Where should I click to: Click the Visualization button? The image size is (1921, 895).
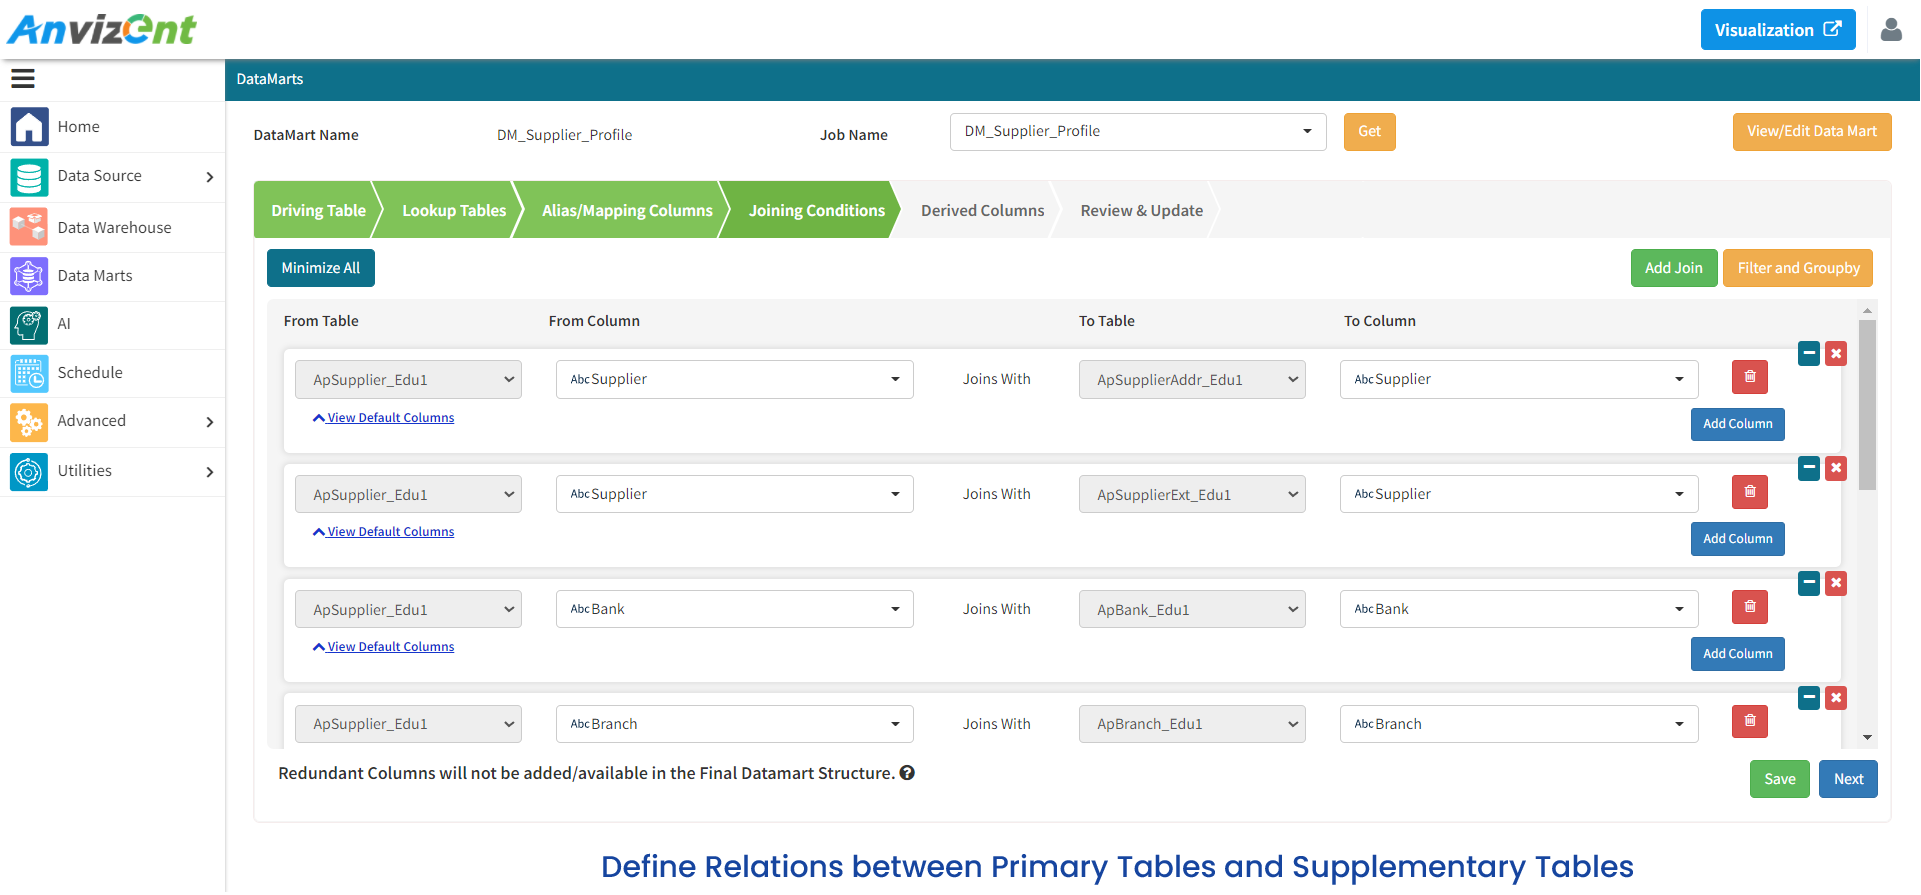1777,30
